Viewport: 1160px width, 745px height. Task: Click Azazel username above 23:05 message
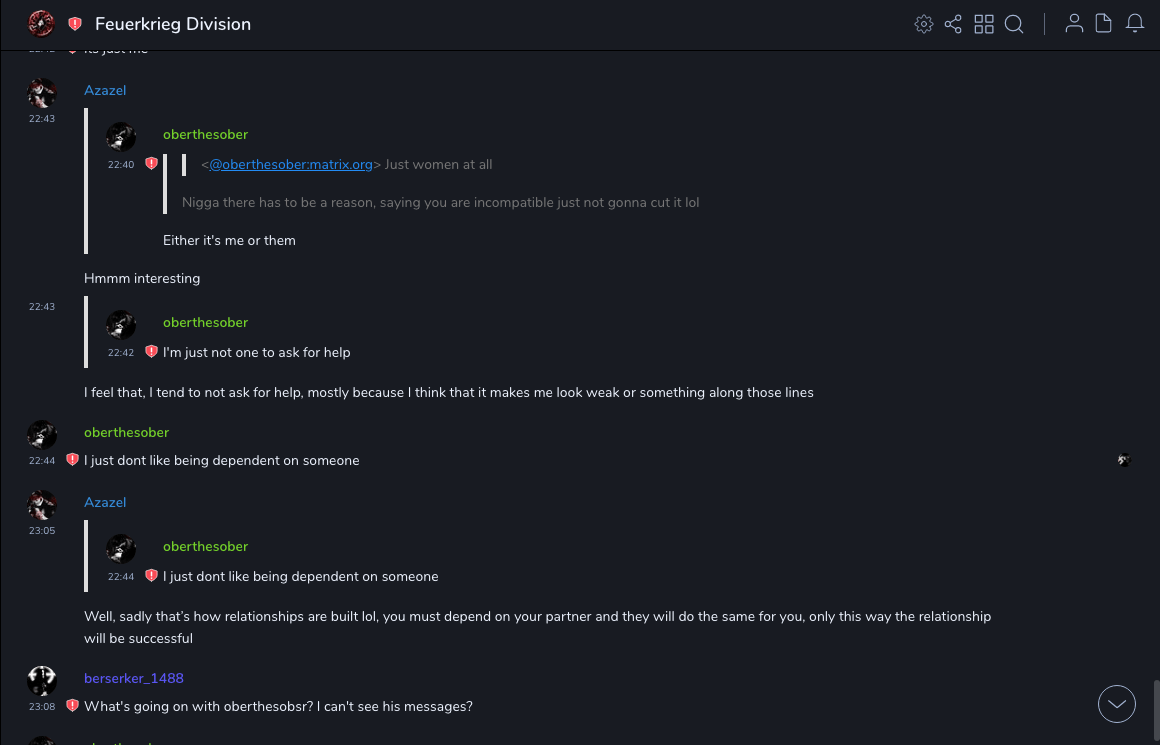(x=105, y=502)
